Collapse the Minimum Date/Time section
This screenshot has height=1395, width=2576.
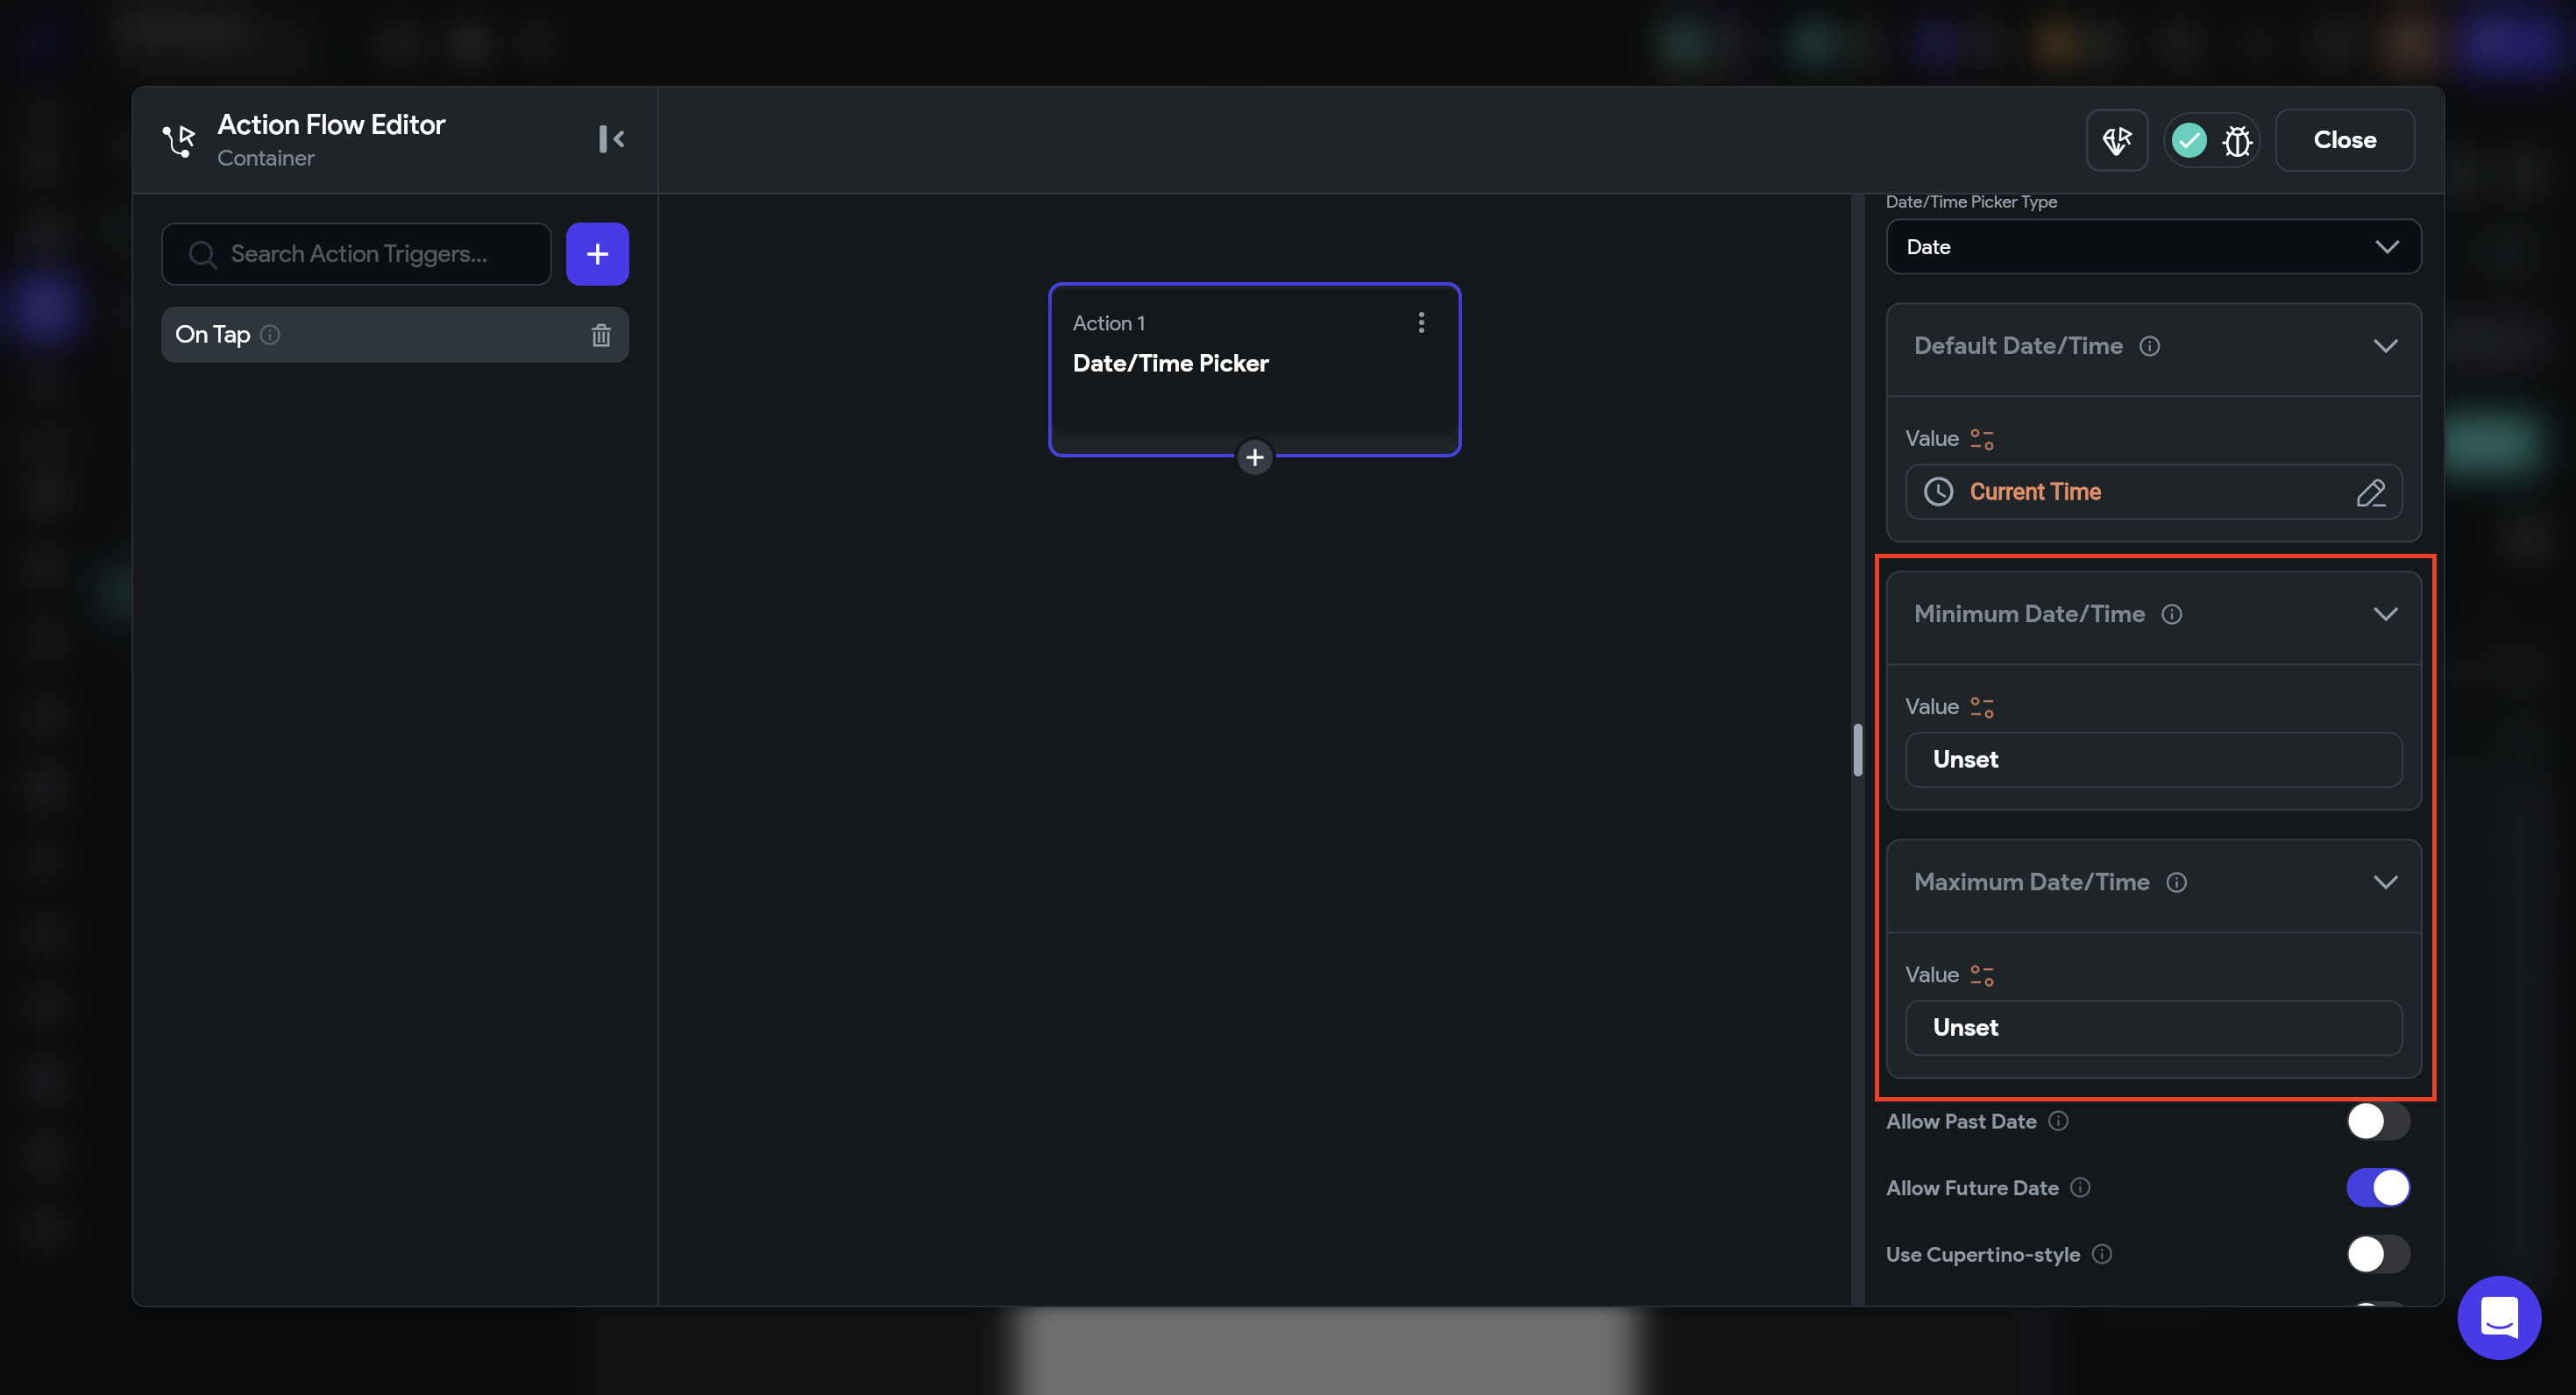pyautogui.click(x=2385, y=614)
